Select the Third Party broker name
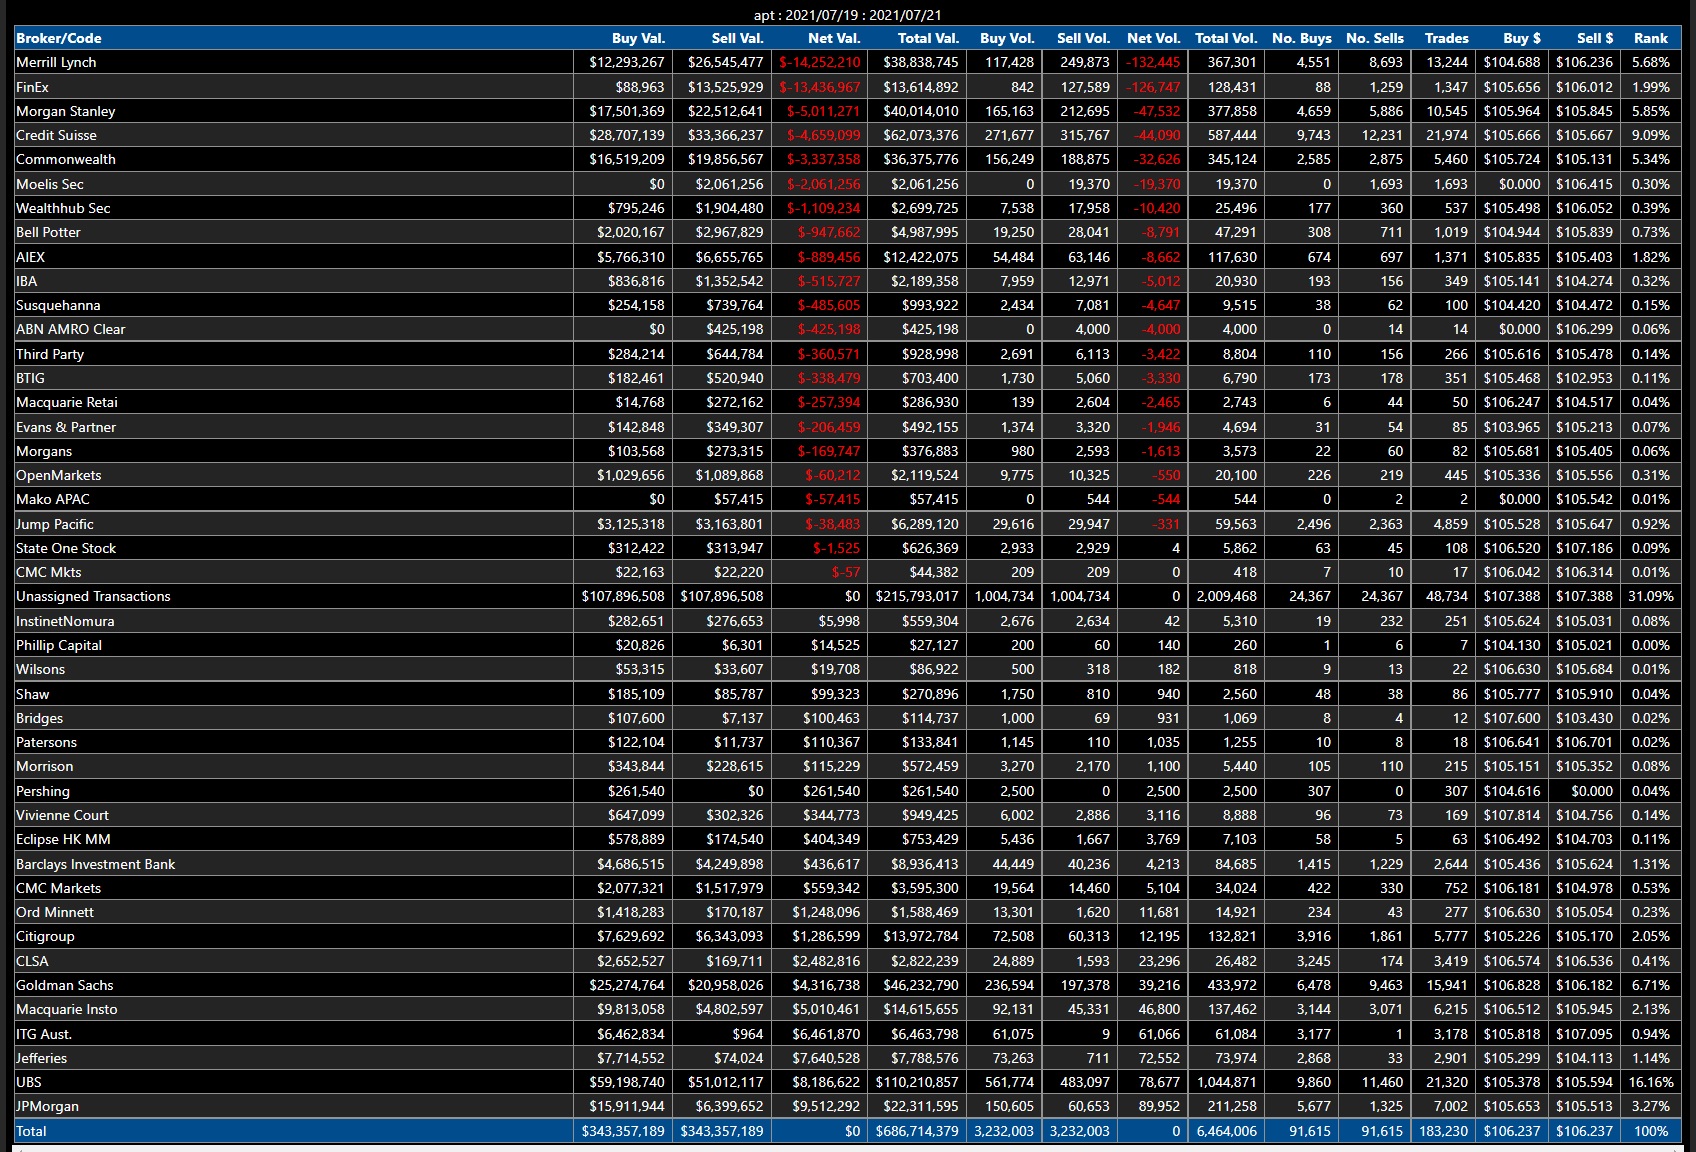The width and height of the screenshot is (1696, 1152). tap(50, 354)
